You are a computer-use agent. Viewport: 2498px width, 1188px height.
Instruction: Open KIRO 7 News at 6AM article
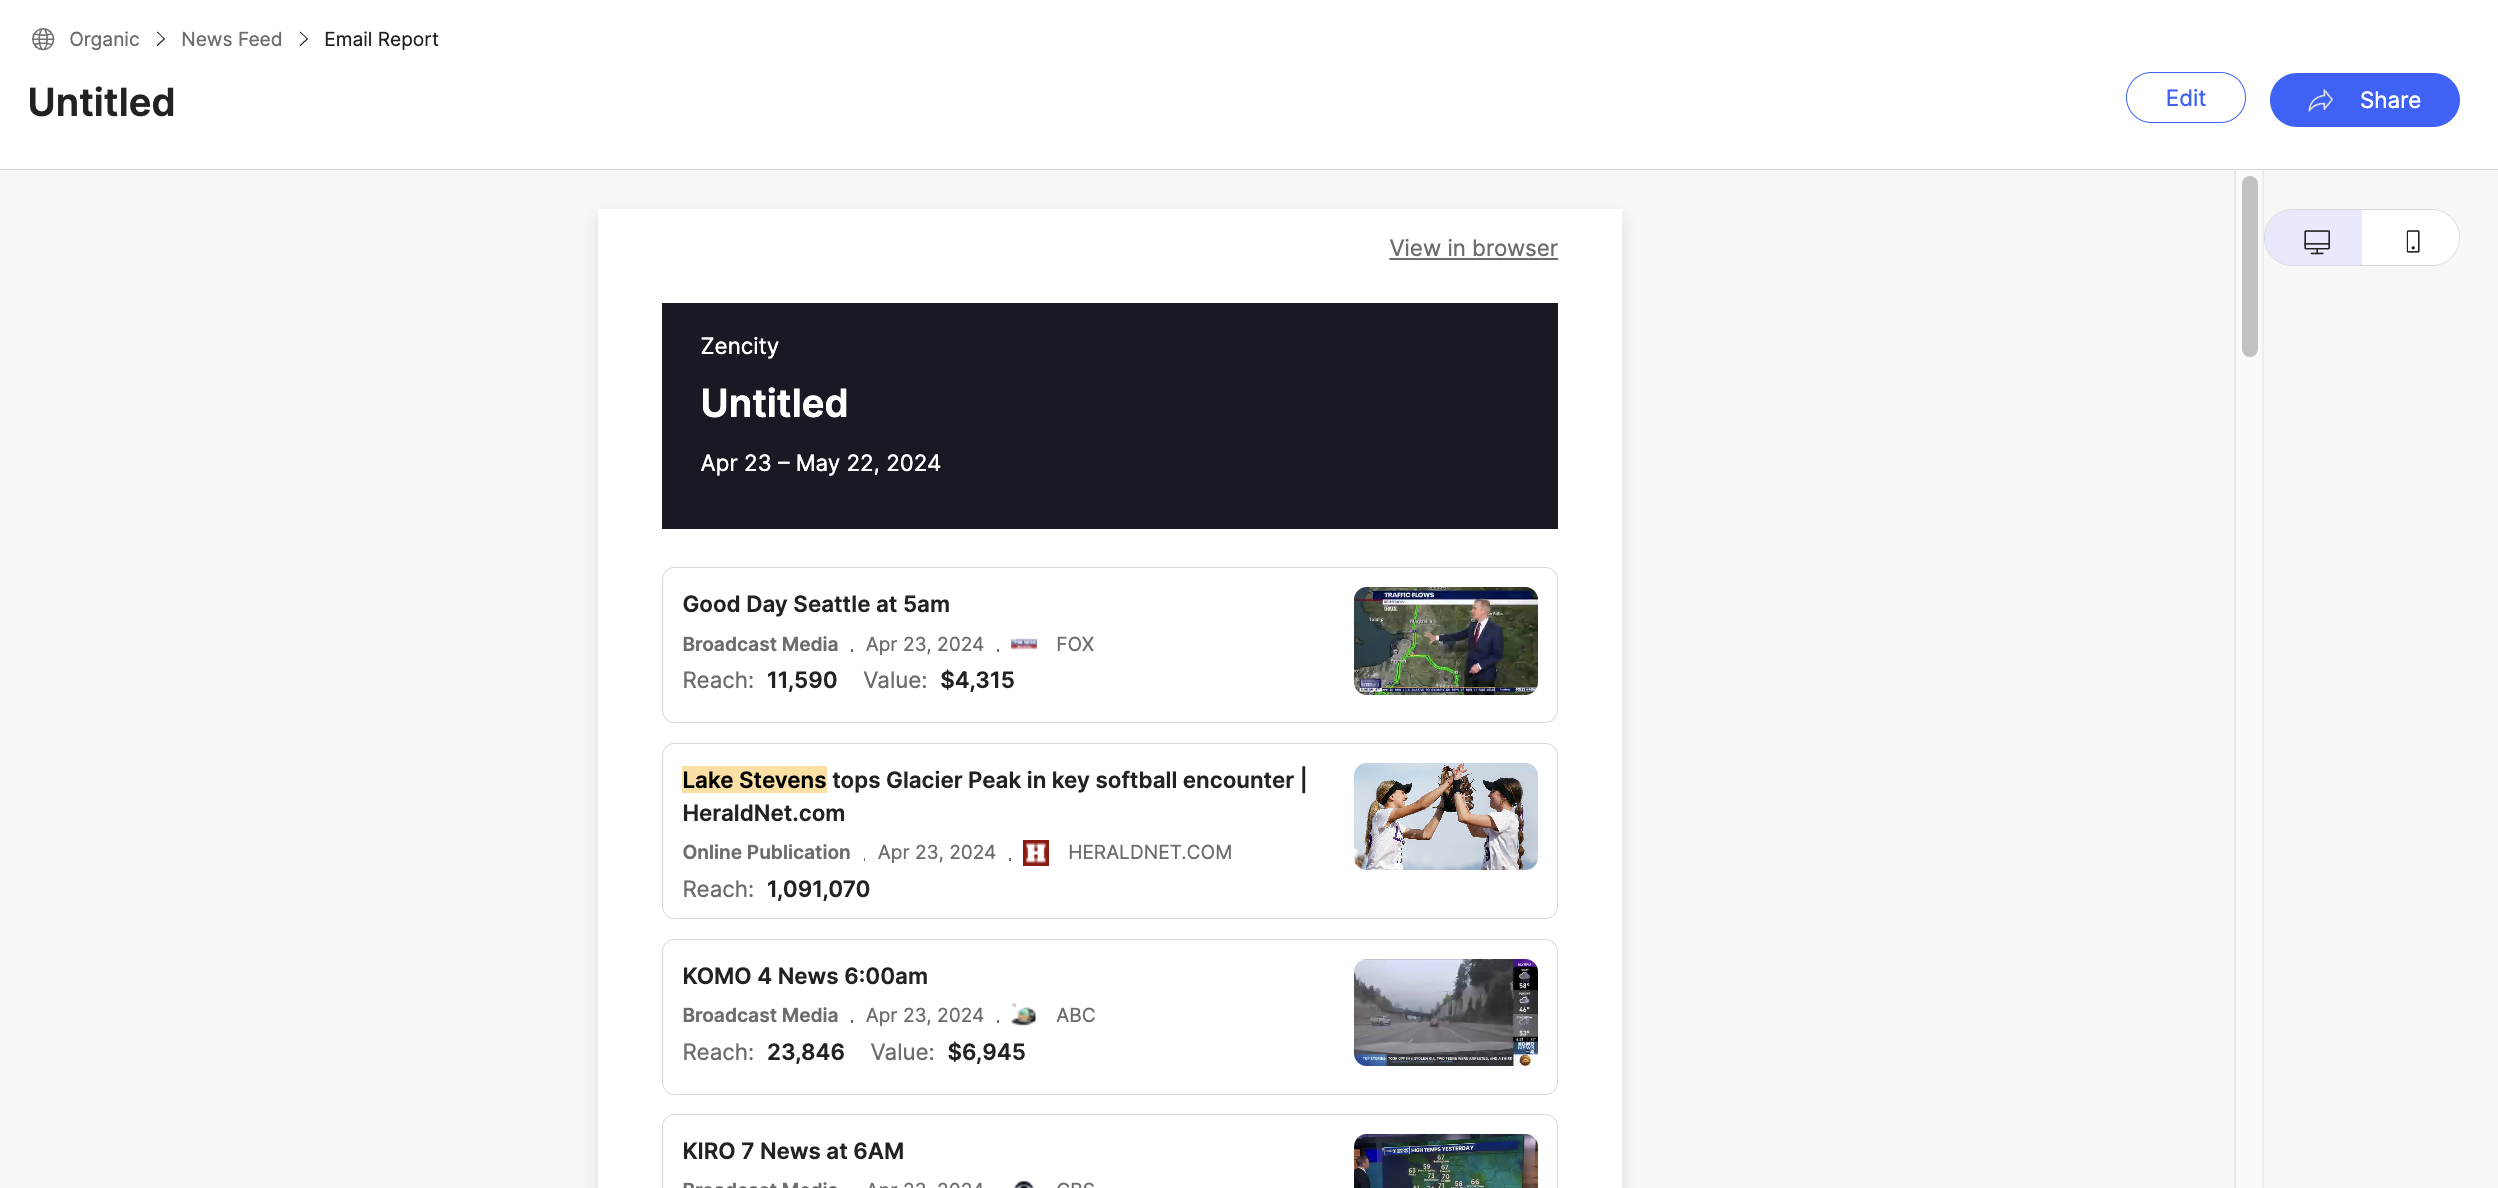pos(793,1151)
